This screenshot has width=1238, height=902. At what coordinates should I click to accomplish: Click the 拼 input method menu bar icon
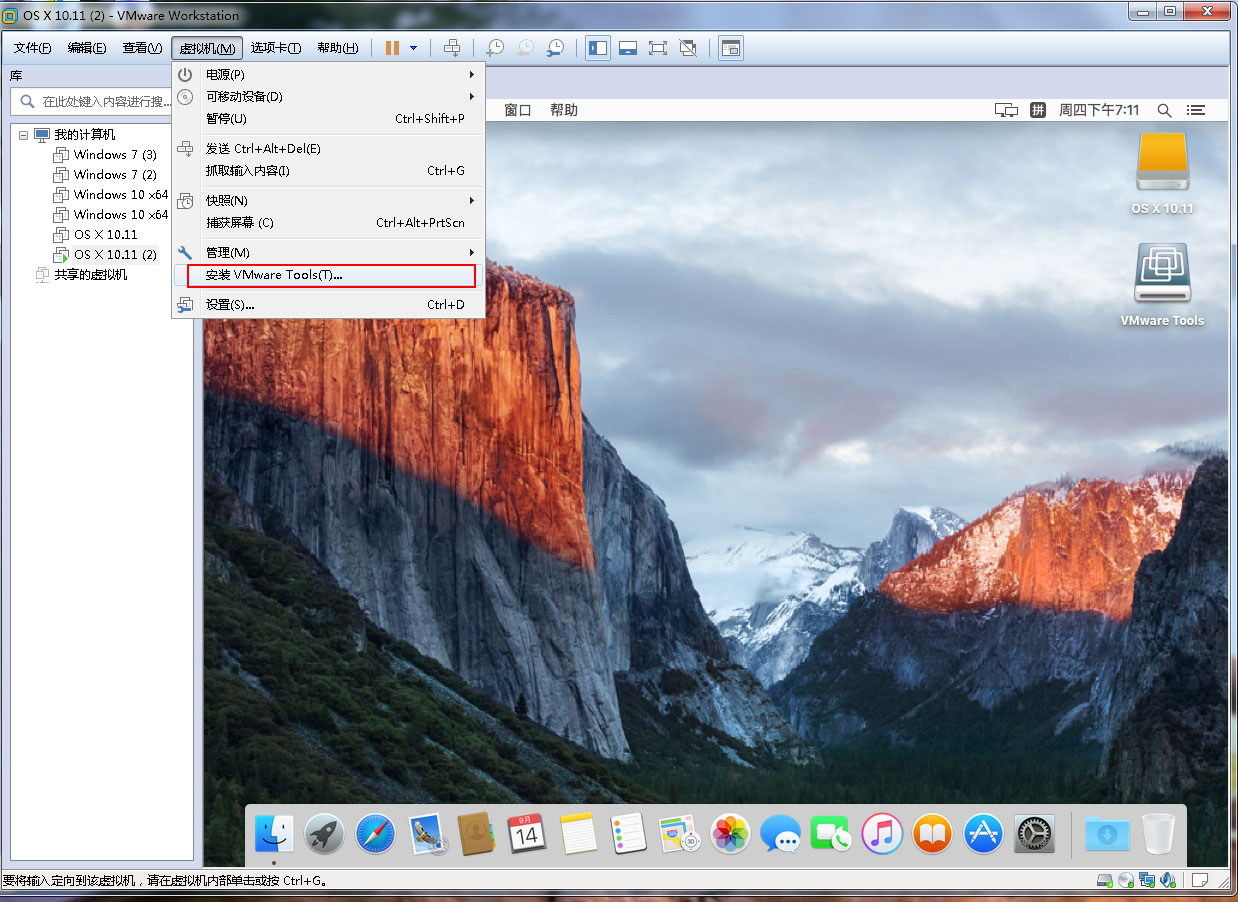click(1038, 110)
